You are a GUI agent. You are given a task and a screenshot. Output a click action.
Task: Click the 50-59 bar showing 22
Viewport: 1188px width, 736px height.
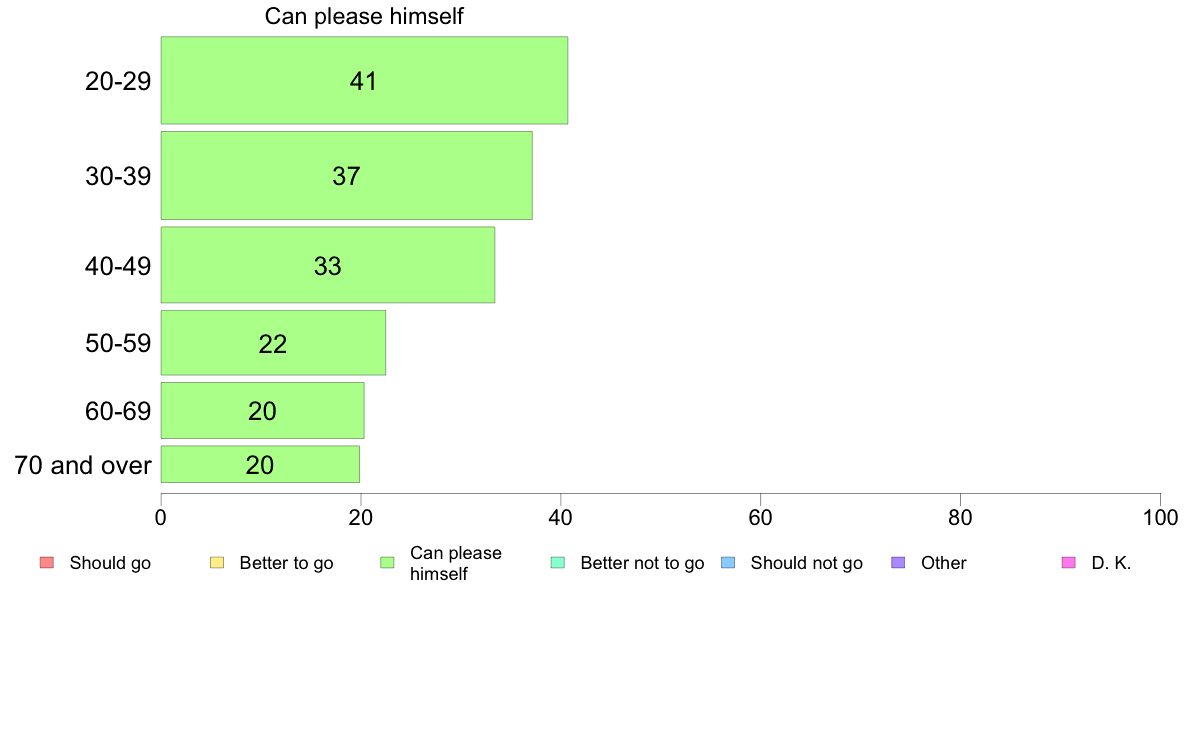[x=273, y=343]
